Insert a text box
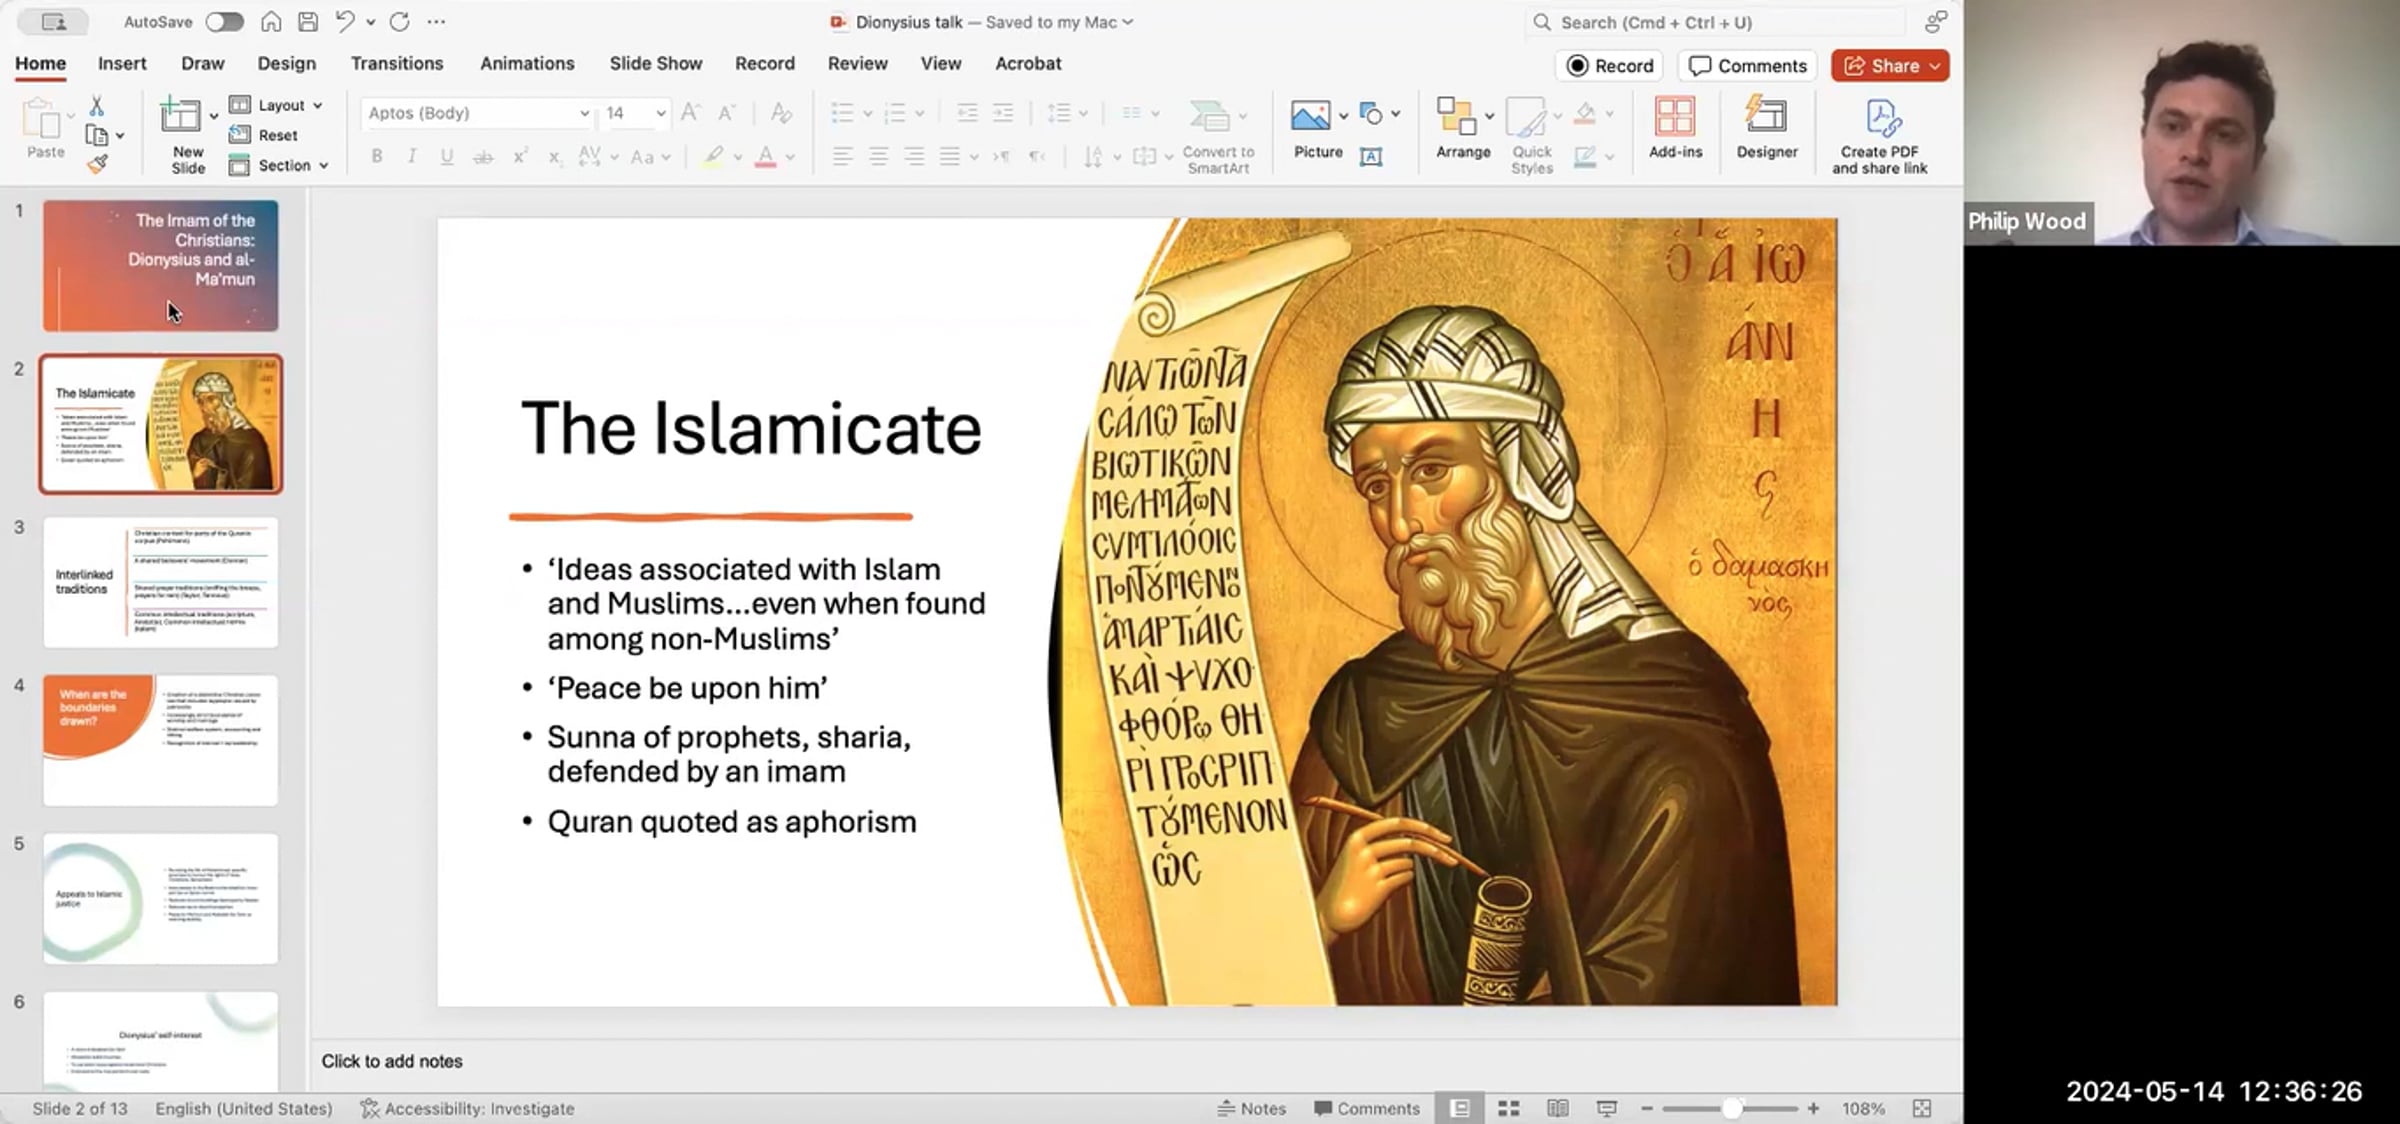2400x1124 pixels. (1371, 156)
